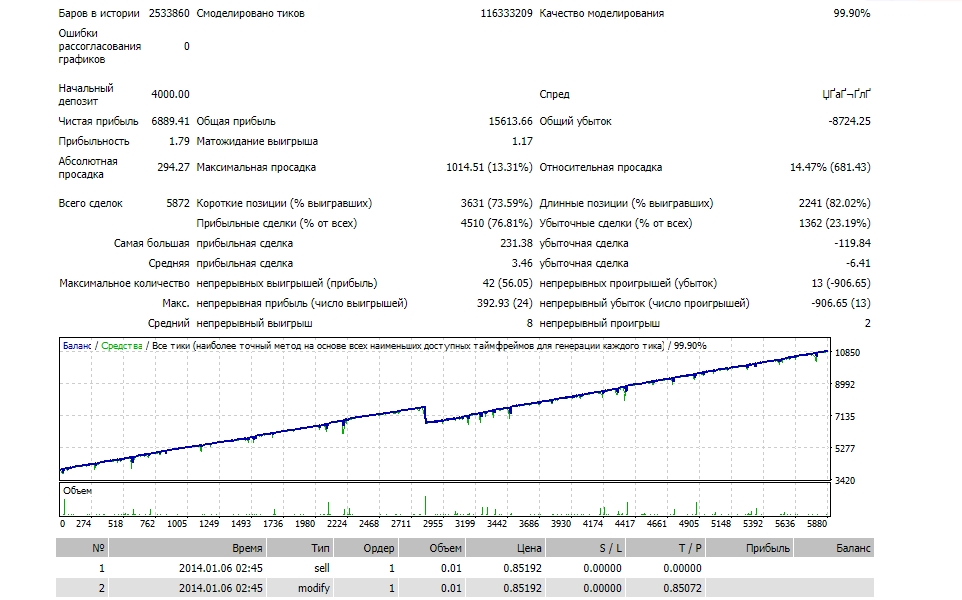Viewport: 962px width, 600px height.
Task: Click the average loss trade value -6.41
Action: [858, 263]
